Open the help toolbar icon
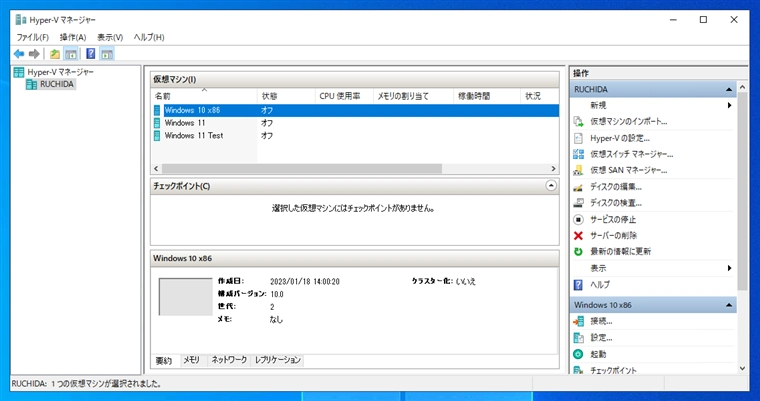This screenshot has width=760, height=401. pyautogui.click(x=91, y=54)
